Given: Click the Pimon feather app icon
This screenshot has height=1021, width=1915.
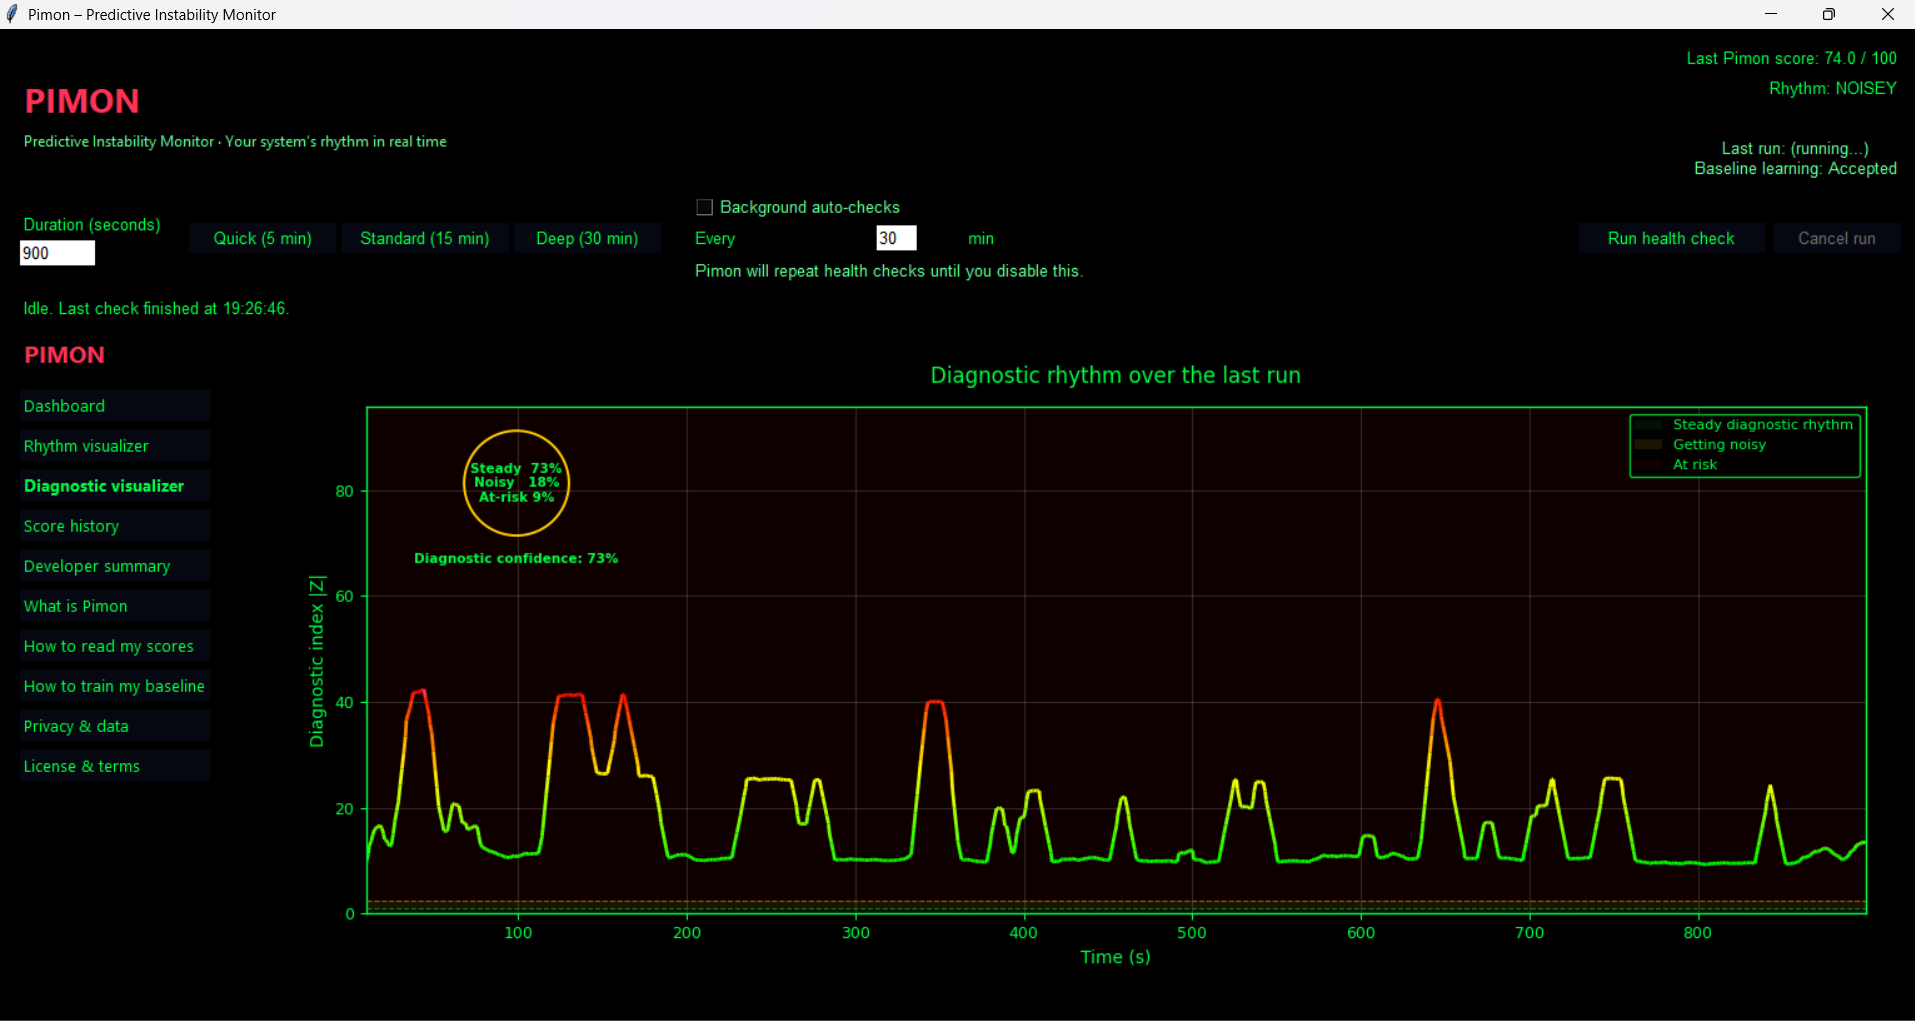Looking at the screenshot, I should tap(12, 14).
